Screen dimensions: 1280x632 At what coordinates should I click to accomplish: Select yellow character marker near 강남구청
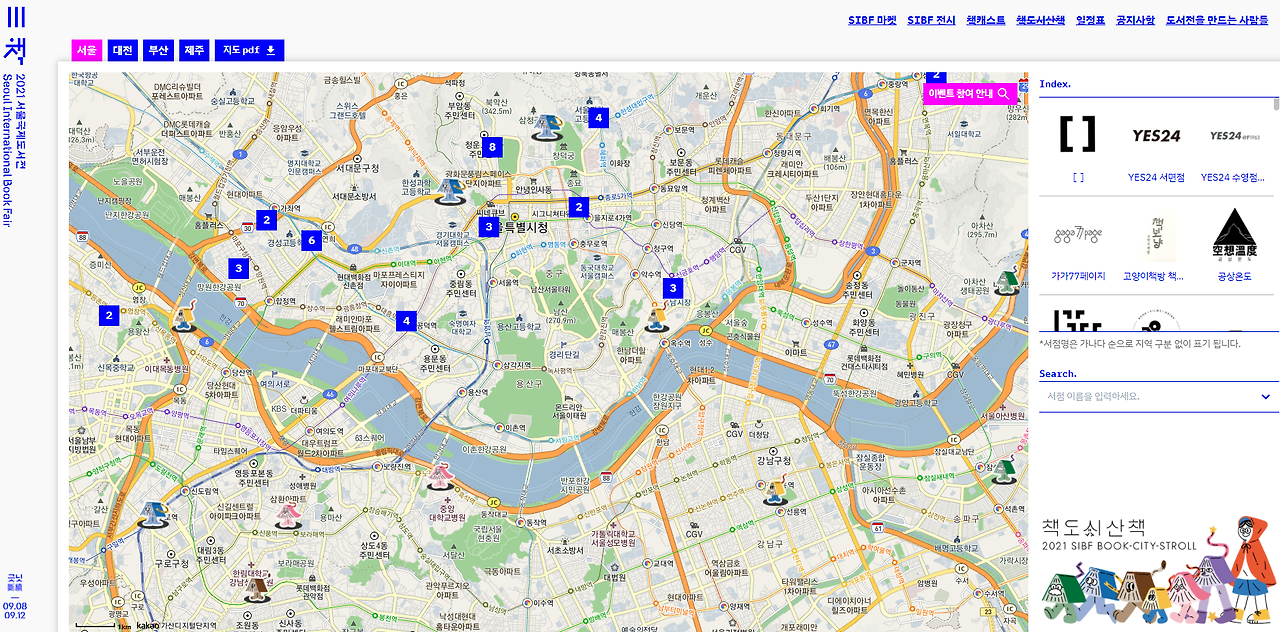[776, 491]
